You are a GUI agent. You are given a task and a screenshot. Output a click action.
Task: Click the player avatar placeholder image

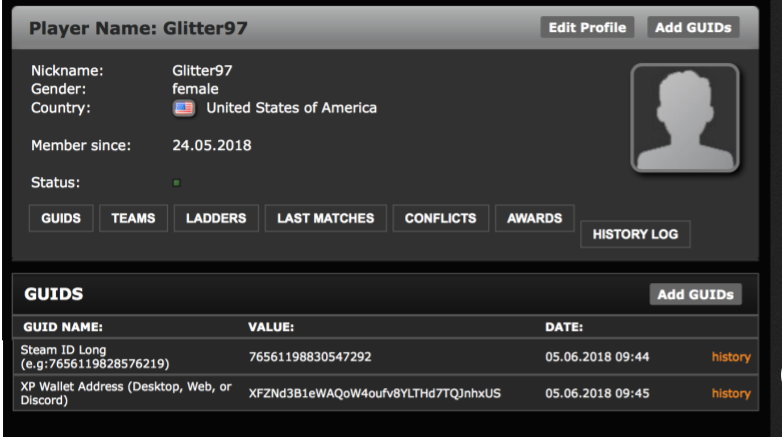click(685, 118)
